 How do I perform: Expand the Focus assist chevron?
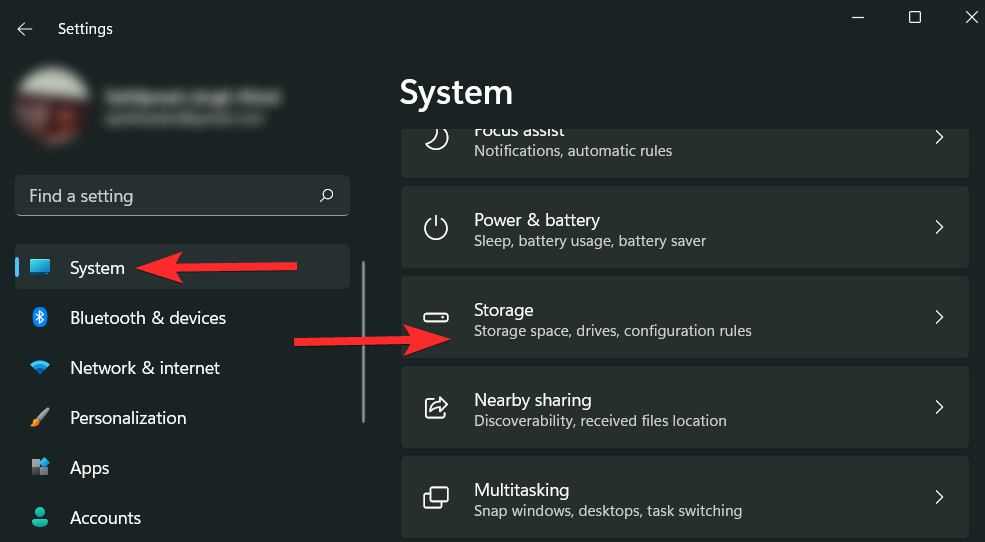939,138
